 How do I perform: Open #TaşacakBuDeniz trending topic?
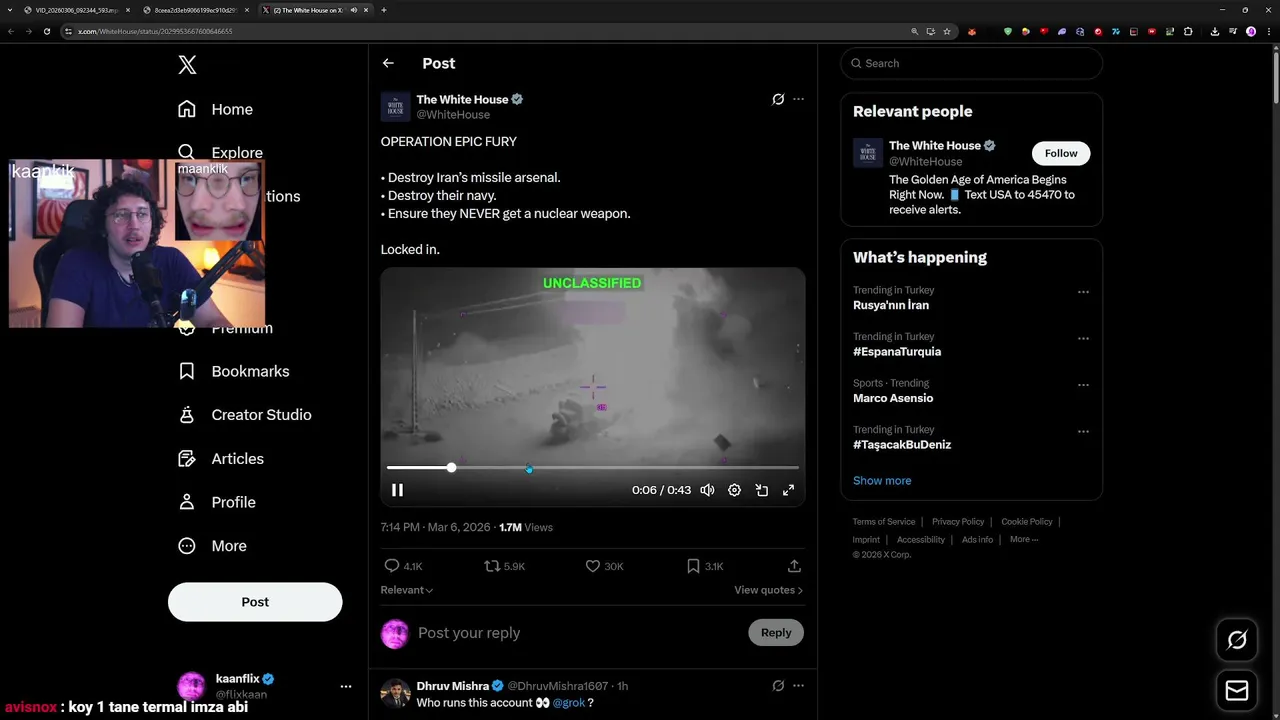(902, 445)
